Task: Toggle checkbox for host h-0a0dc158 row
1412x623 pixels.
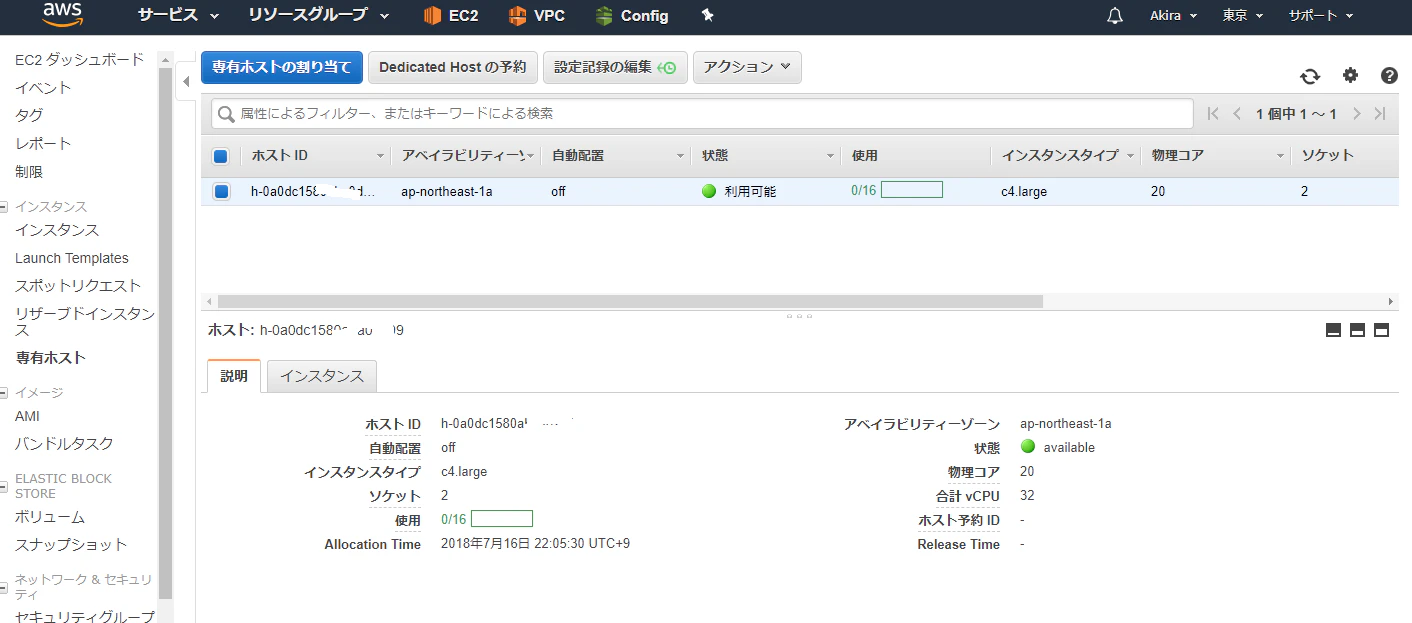Action: [221, 191]
